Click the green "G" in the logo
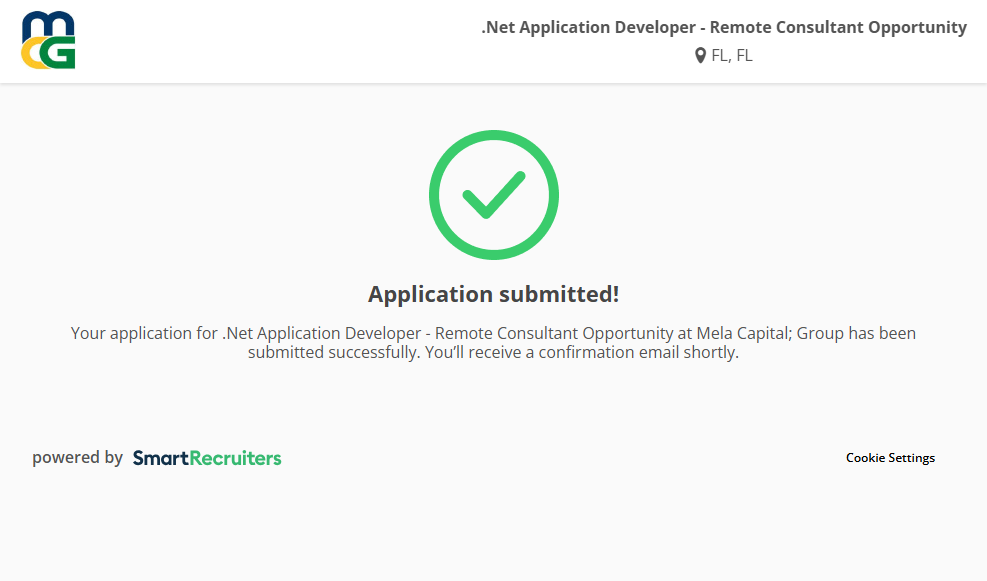This screenshot has width=987, height=581. (60, 54)
